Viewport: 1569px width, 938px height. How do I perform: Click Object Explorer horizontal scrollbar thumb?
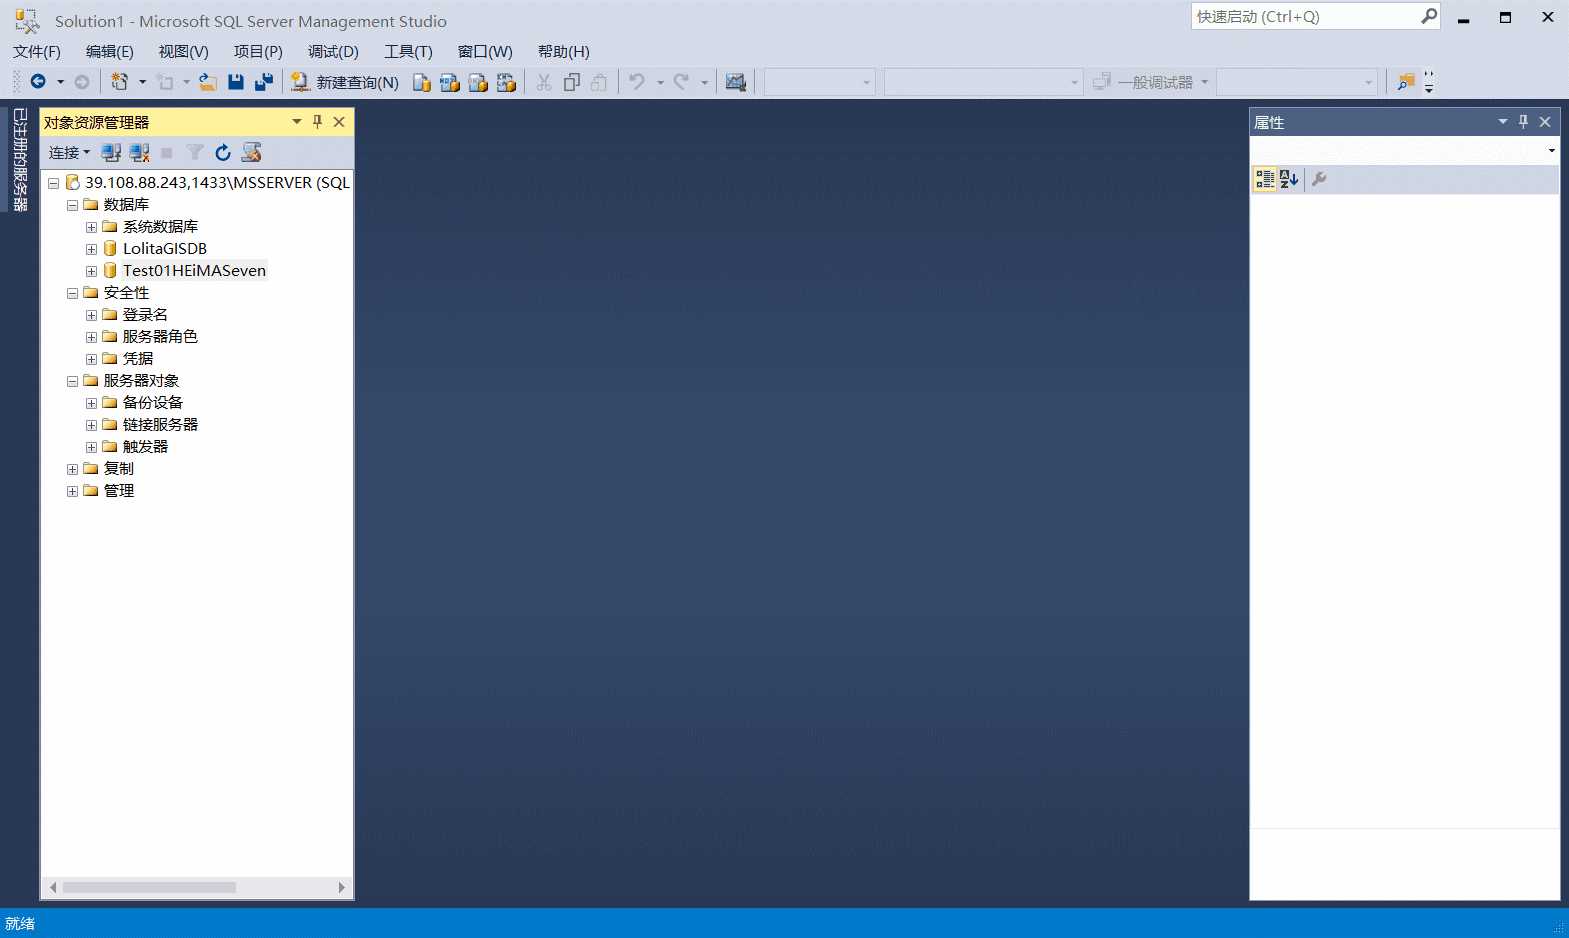coord(149,887)
